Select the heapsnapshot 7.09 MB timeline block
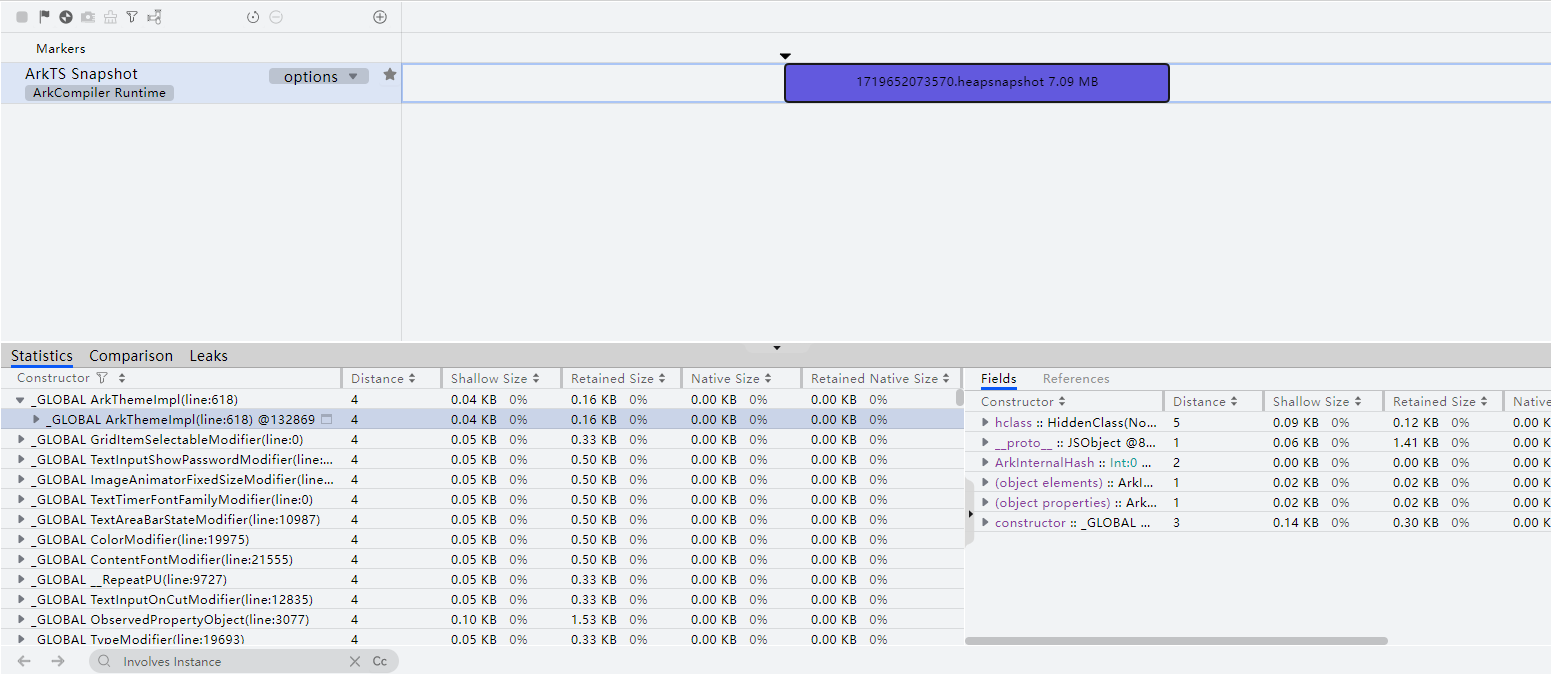This screenshot has width=1551, height=674. click(x=976, y=82)
